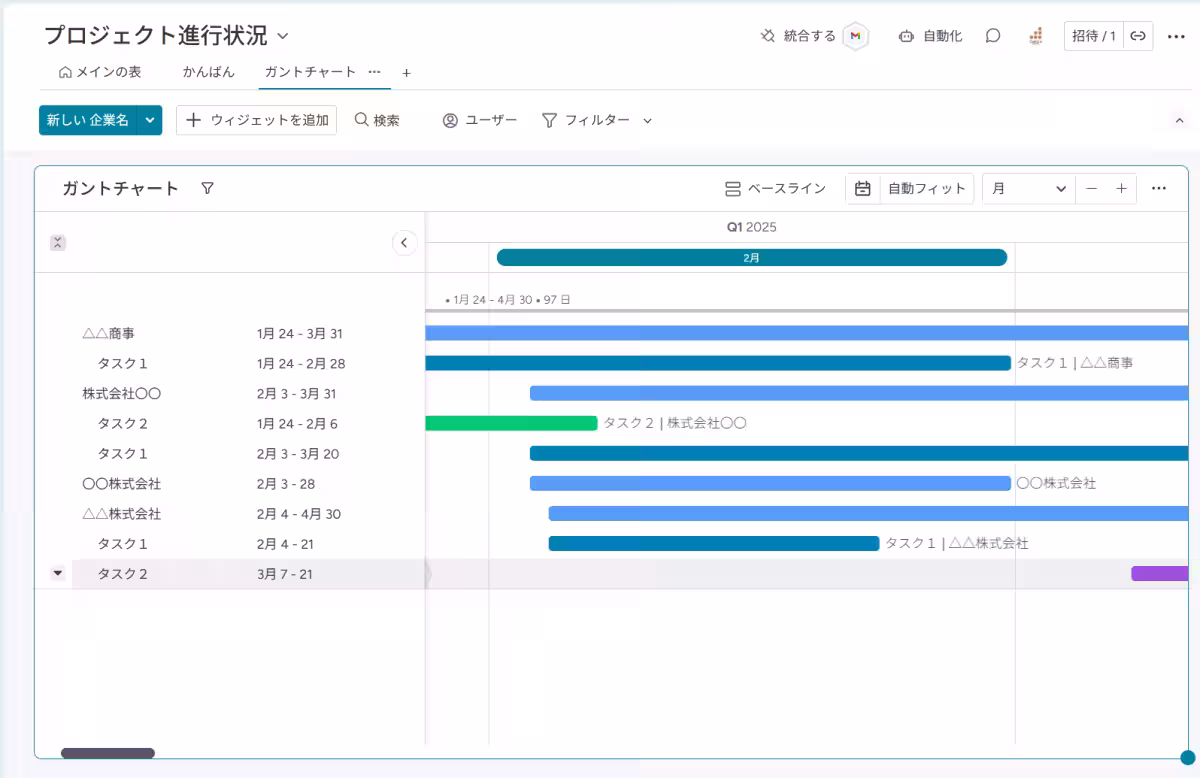The width and height of the screenshot is (1200, 778).
Task: Click the 検索 search icon on the toolbar
Action: pos(362,119)
